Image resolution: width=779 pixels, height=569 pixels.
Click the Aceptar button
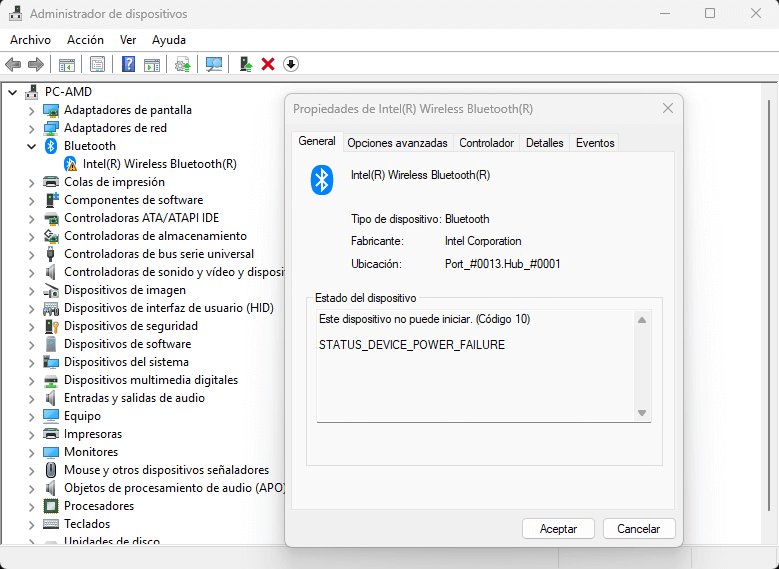(x=558, y=529)
